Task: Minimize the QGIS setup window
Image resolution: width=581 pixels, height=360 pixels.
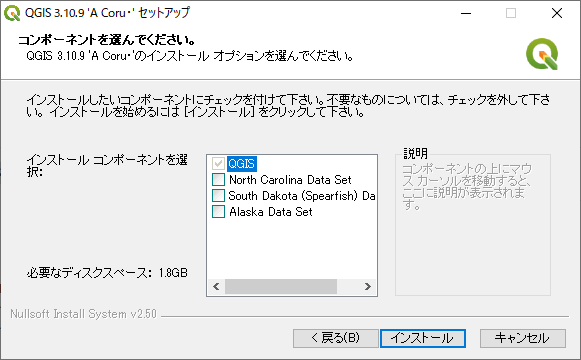Action: pos(466,13)
